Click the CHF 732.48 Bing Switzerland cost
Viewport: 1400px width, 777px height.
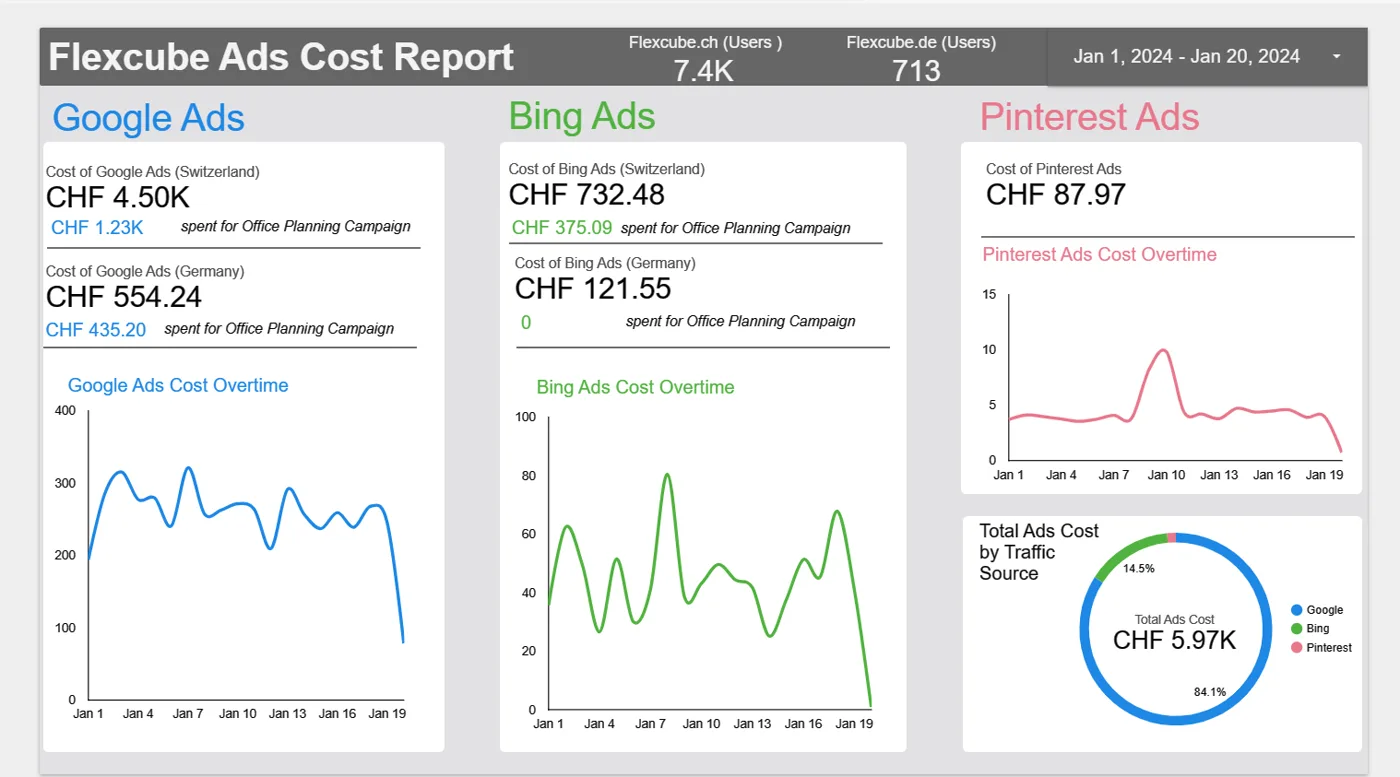click(587, 194)
